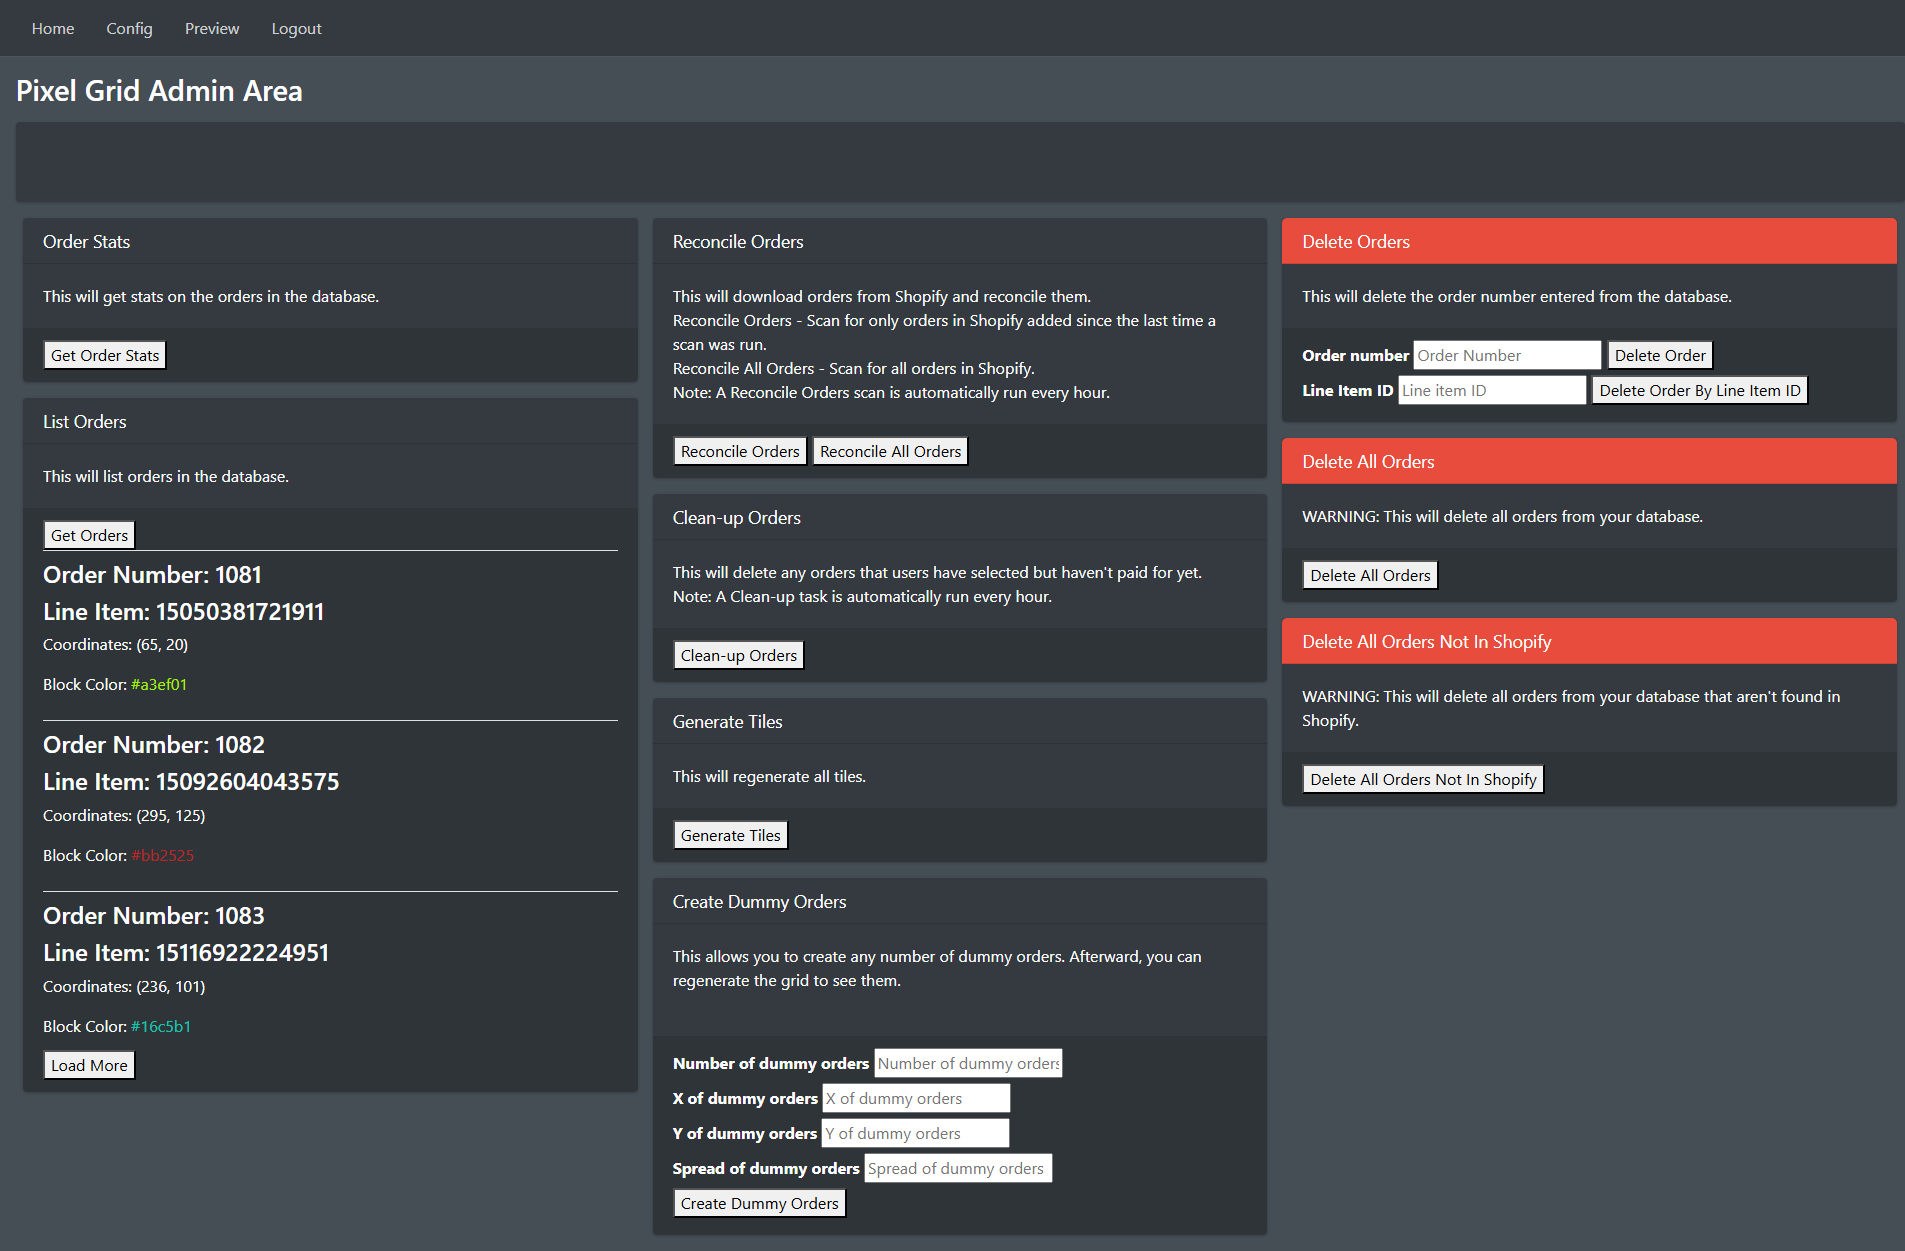The height and width of the screenshot is (1251, 1905).
Task: Click Load More under order list
Action: click(89, 1065)
